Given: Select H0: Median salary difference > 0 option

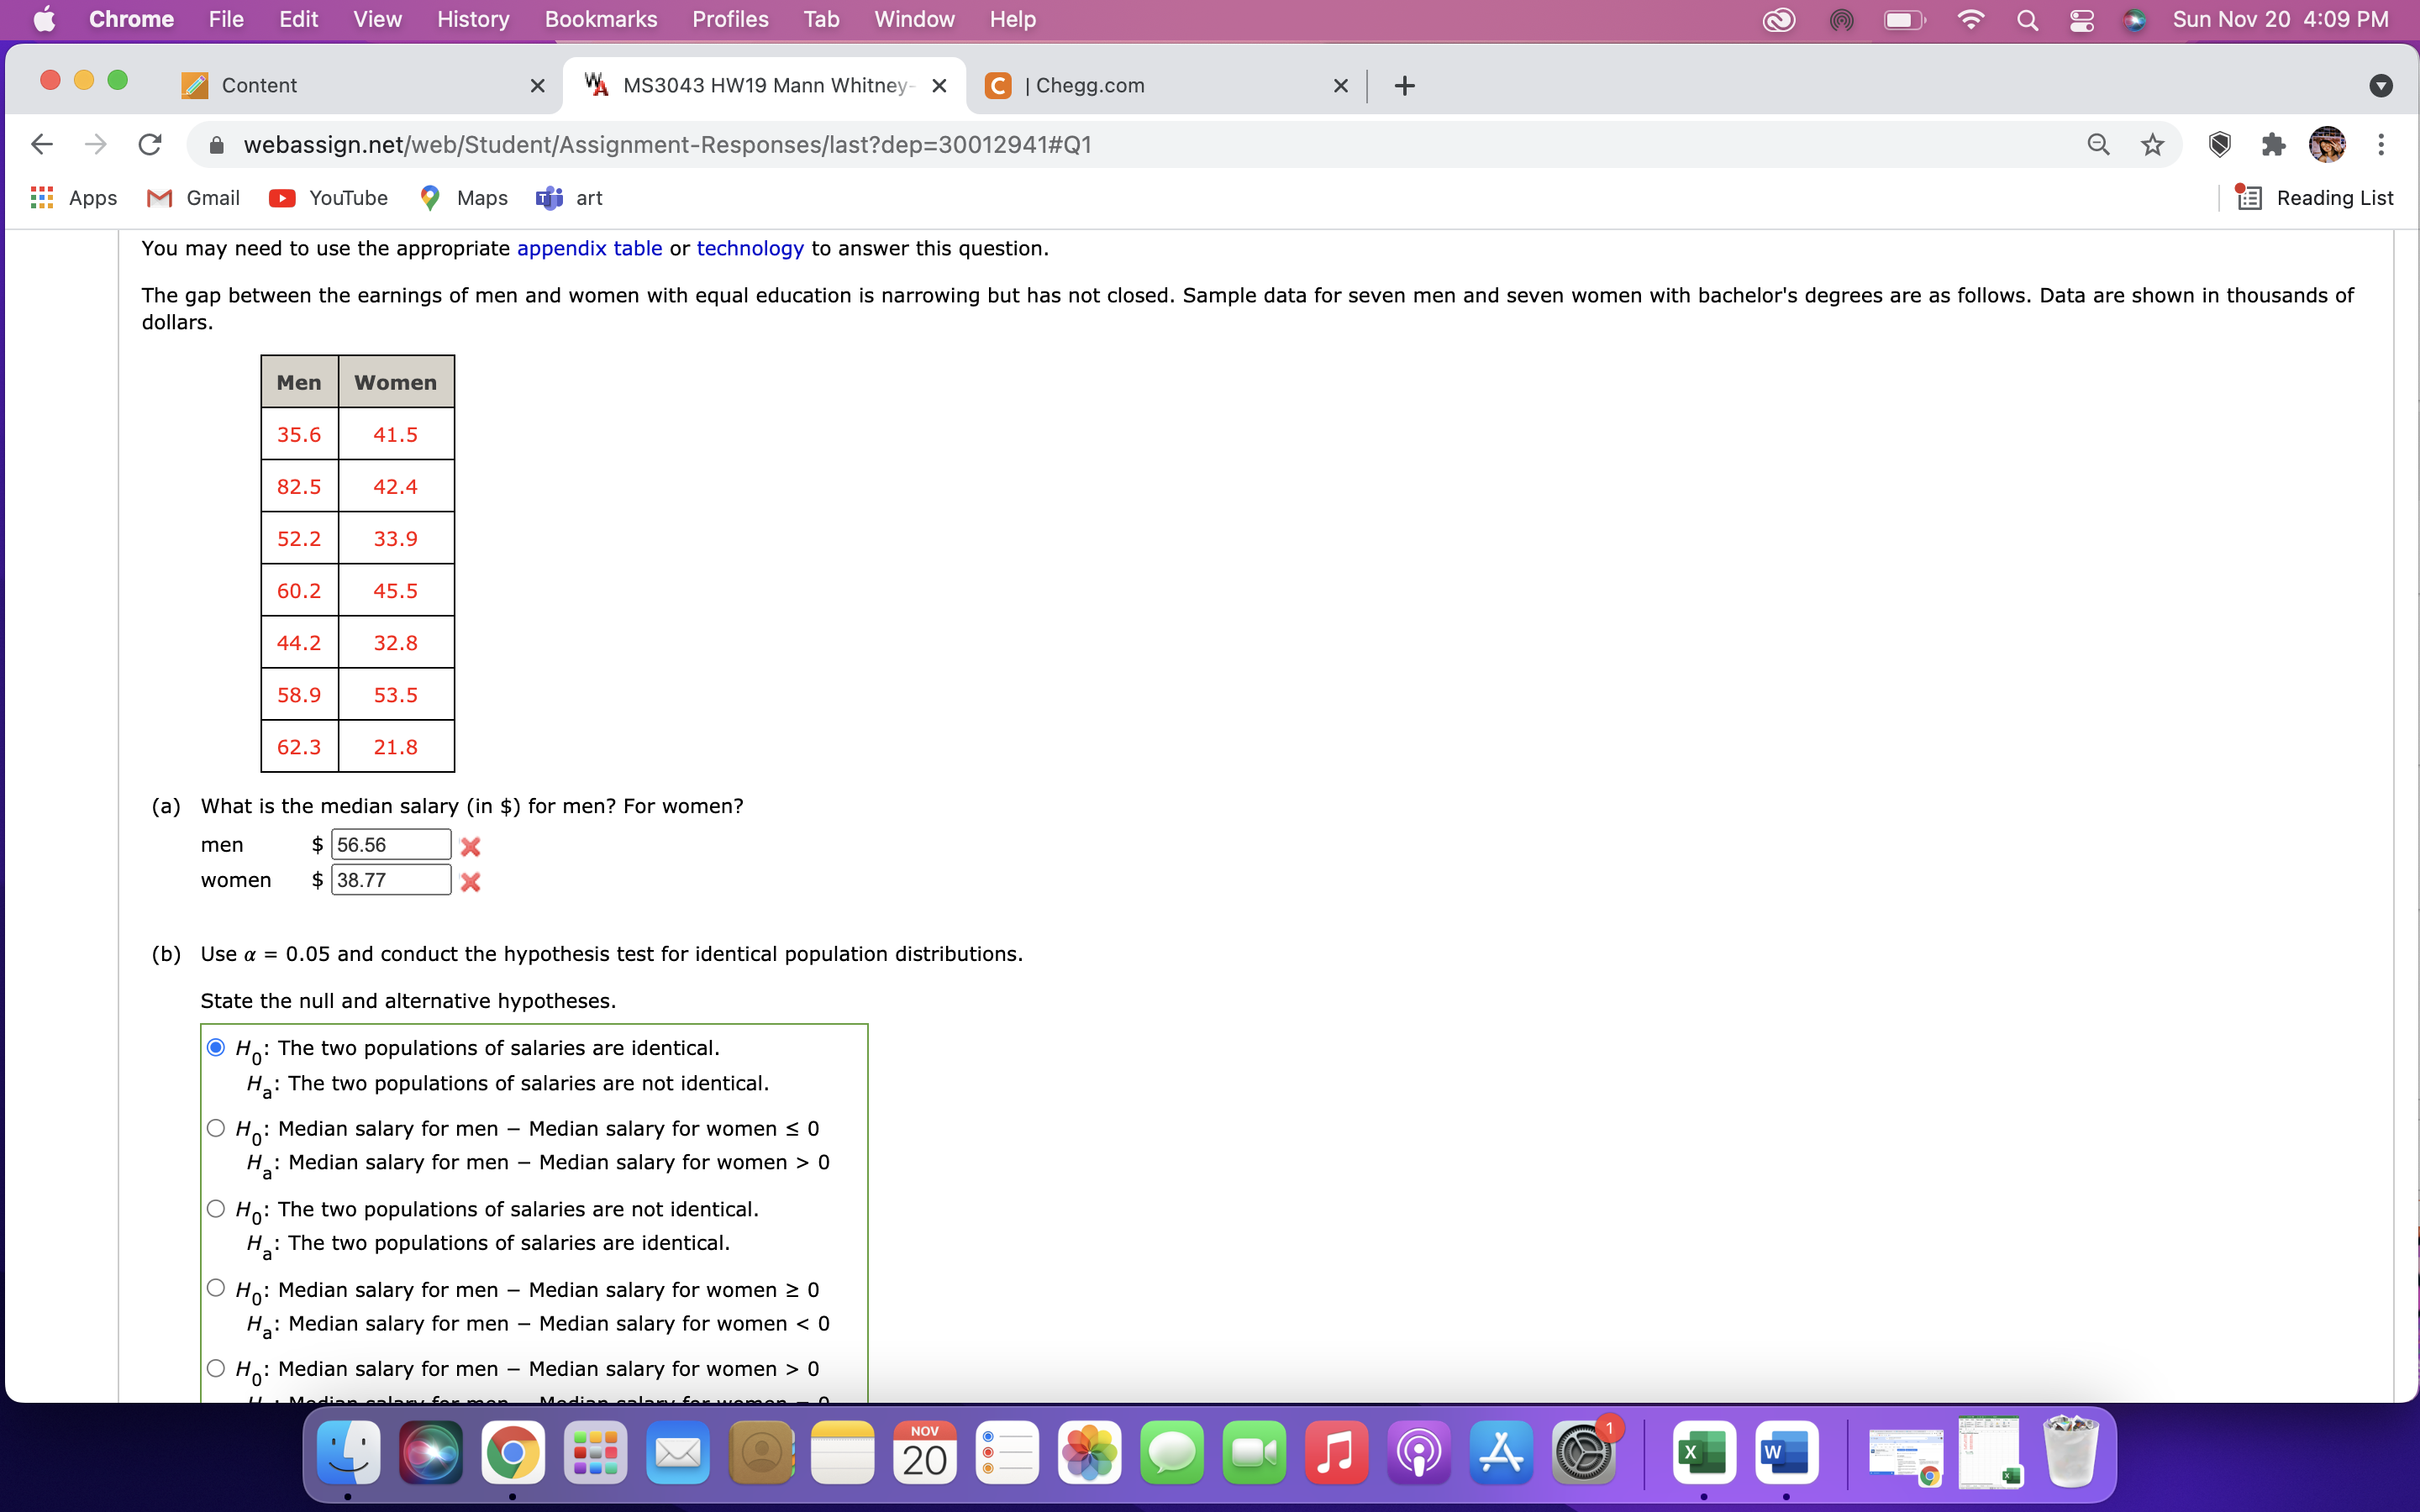Looking at the screenshot, I should (x=216, y=1368).
